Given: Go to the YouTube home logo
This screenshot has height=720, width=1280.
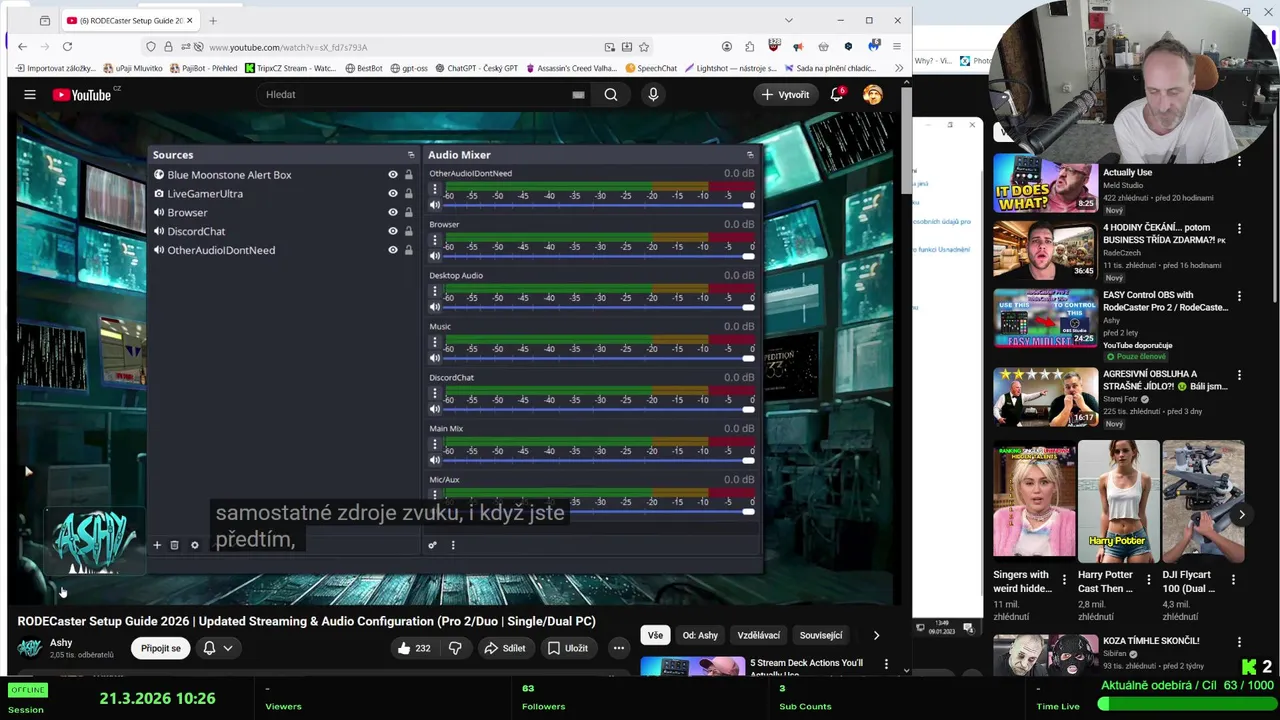Looking at the screenshot, I should pos(82,94).
